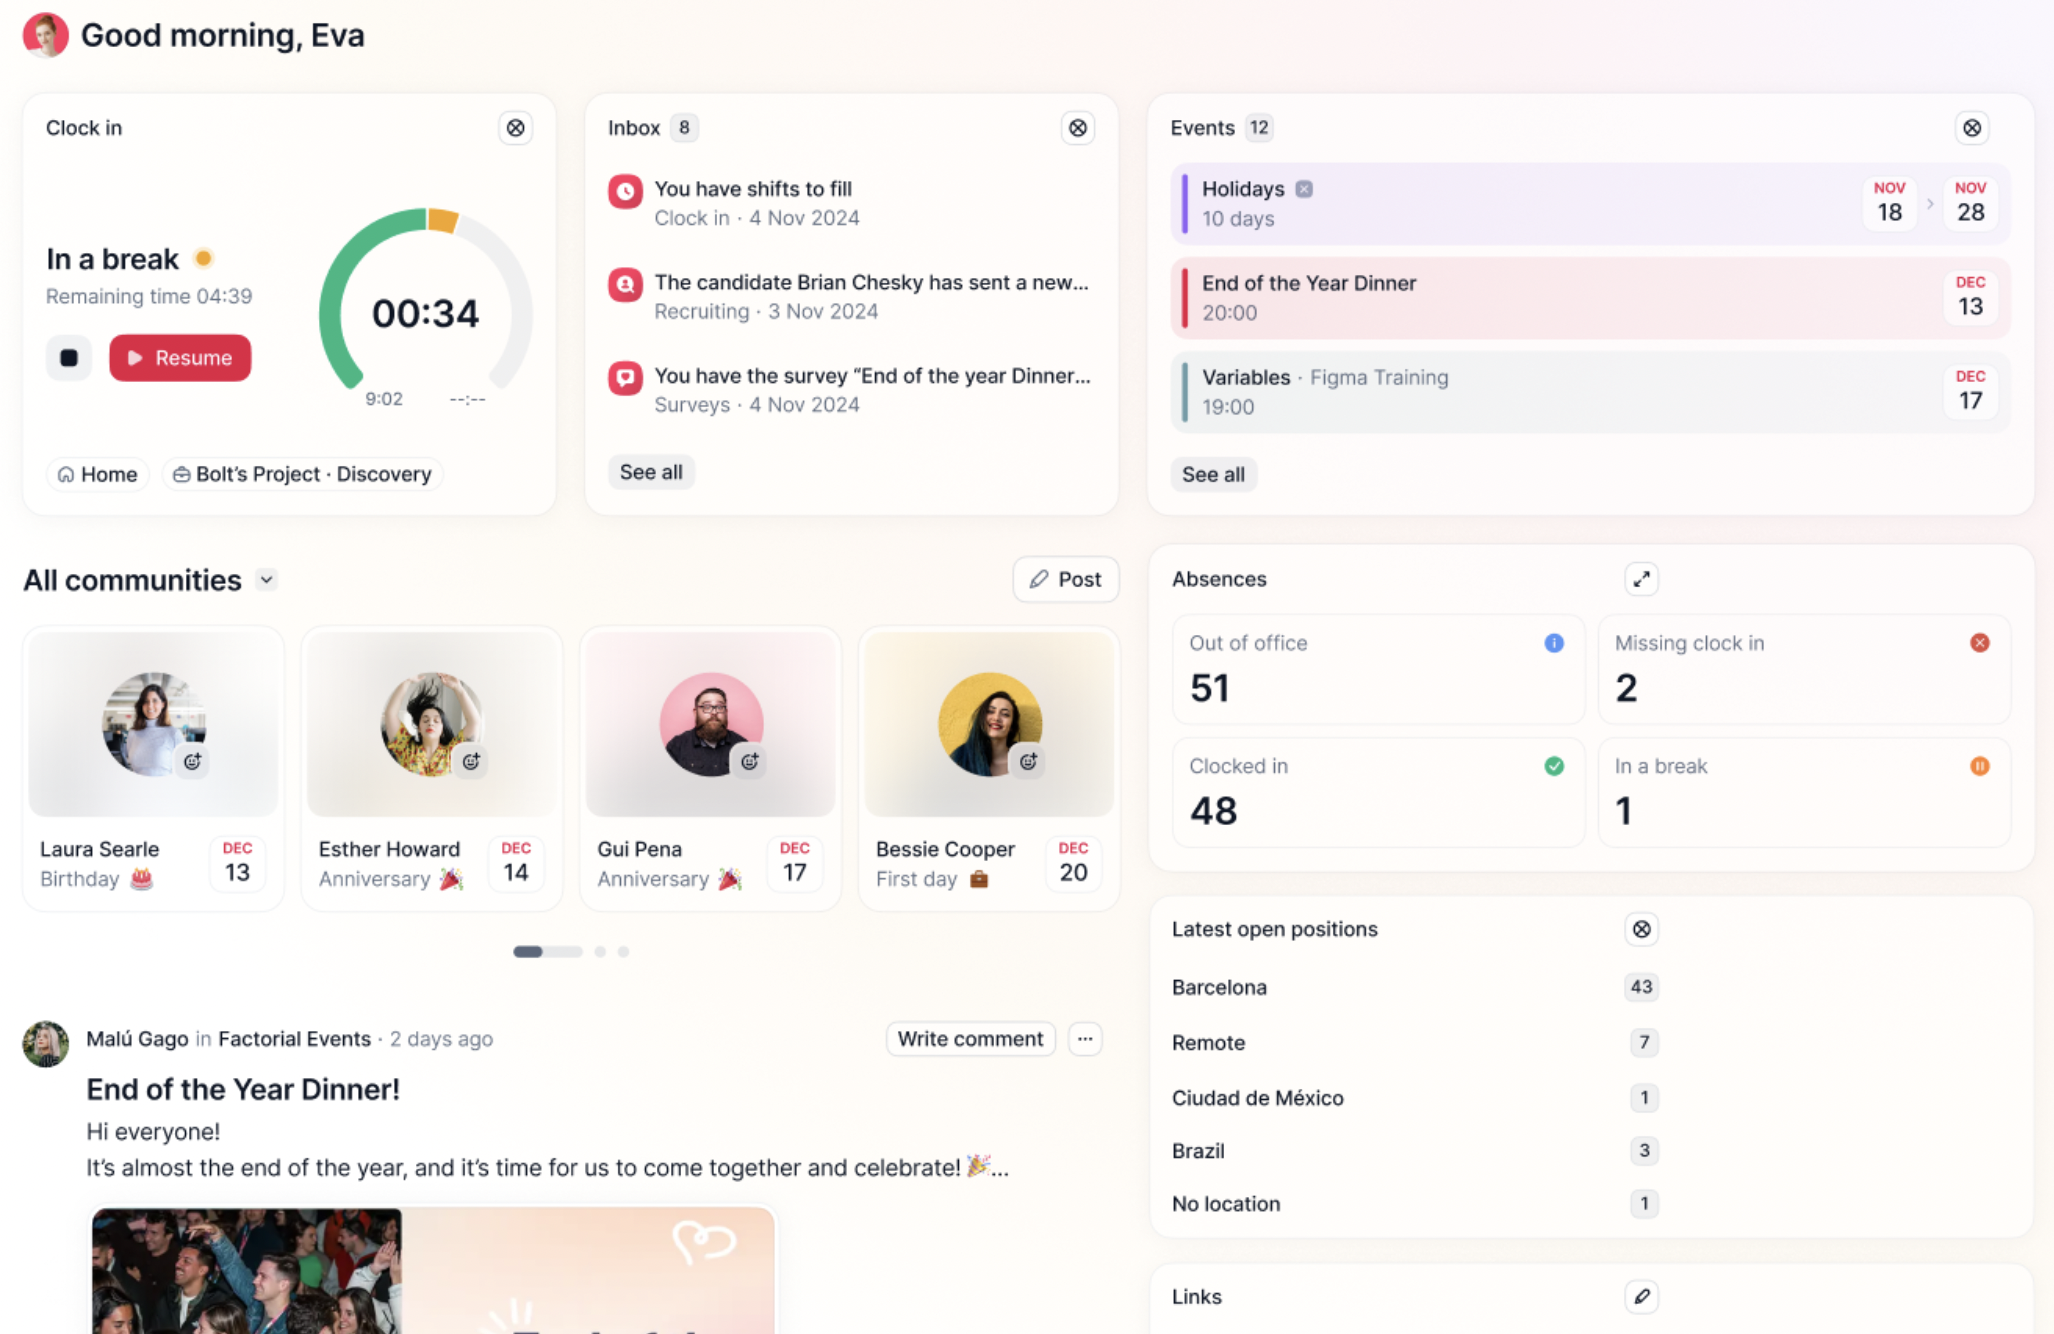Go to second carousel page dot
The width and height of the screenshot is (2054, 1334).
(x=600, y=952)
